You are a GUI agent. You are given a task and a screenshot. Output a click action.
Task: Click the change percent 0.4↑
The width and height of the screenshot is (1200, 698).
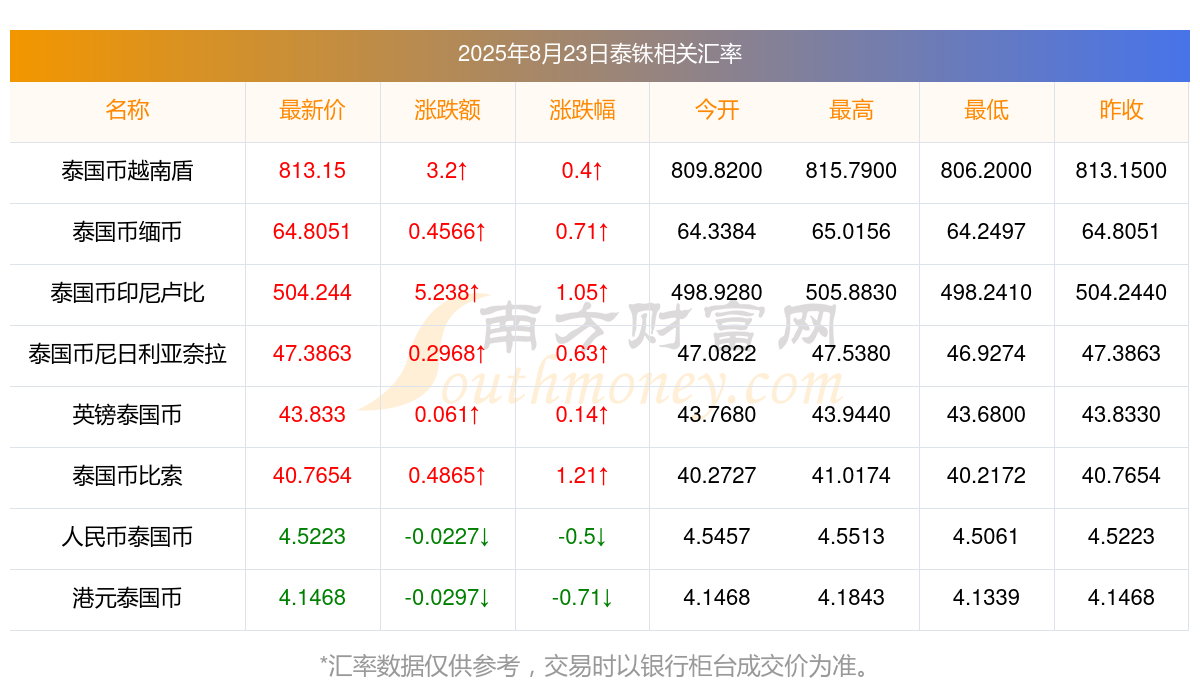coord(582,171)
